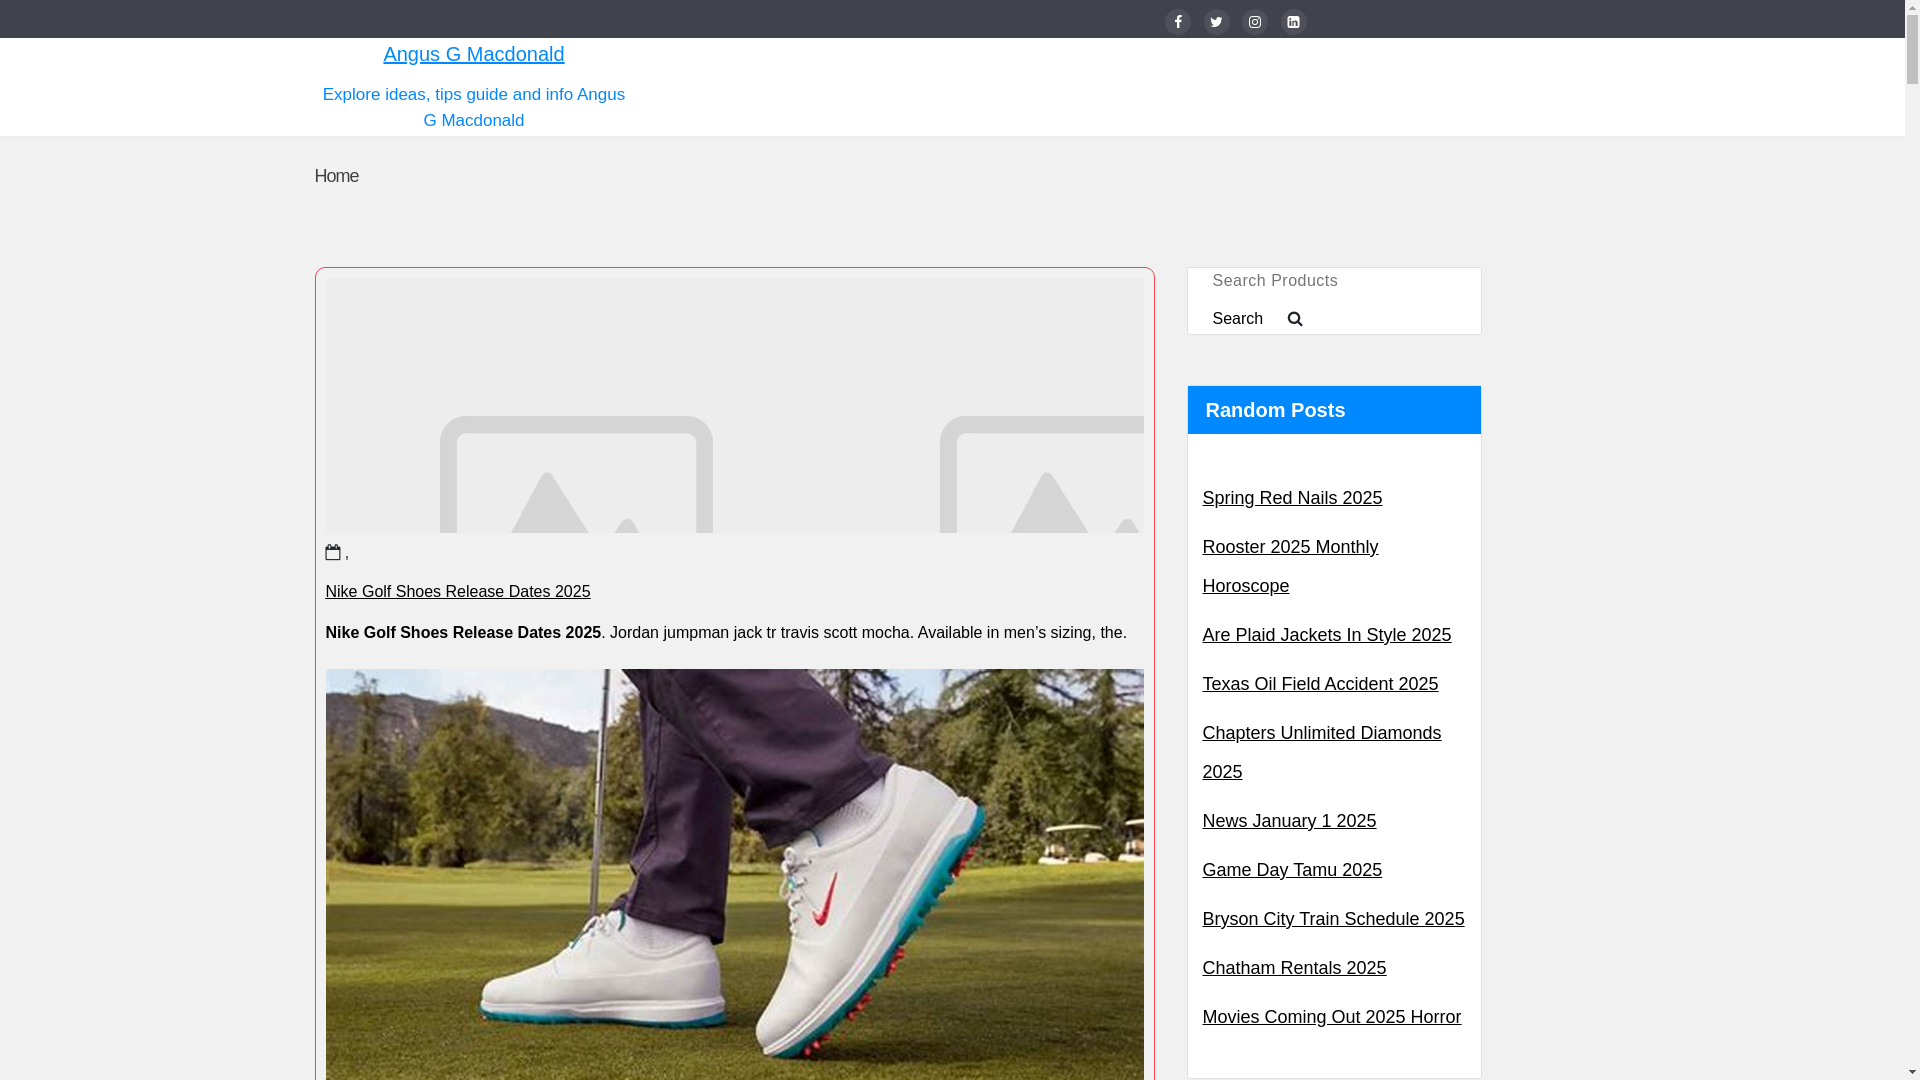
Task: Open Texas Oil Field Accident 2025 post
Action: 1320,684
